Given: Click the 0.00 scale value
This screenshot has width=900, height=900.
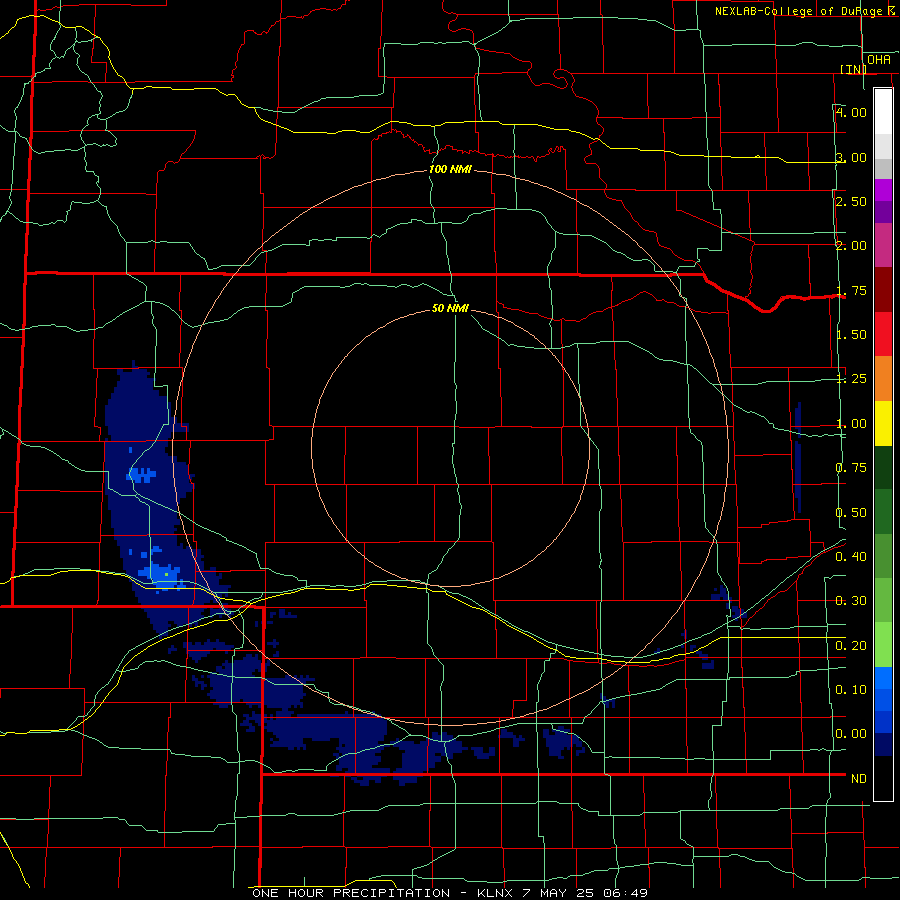Looking at the screenshot, I should click(851, 734).
